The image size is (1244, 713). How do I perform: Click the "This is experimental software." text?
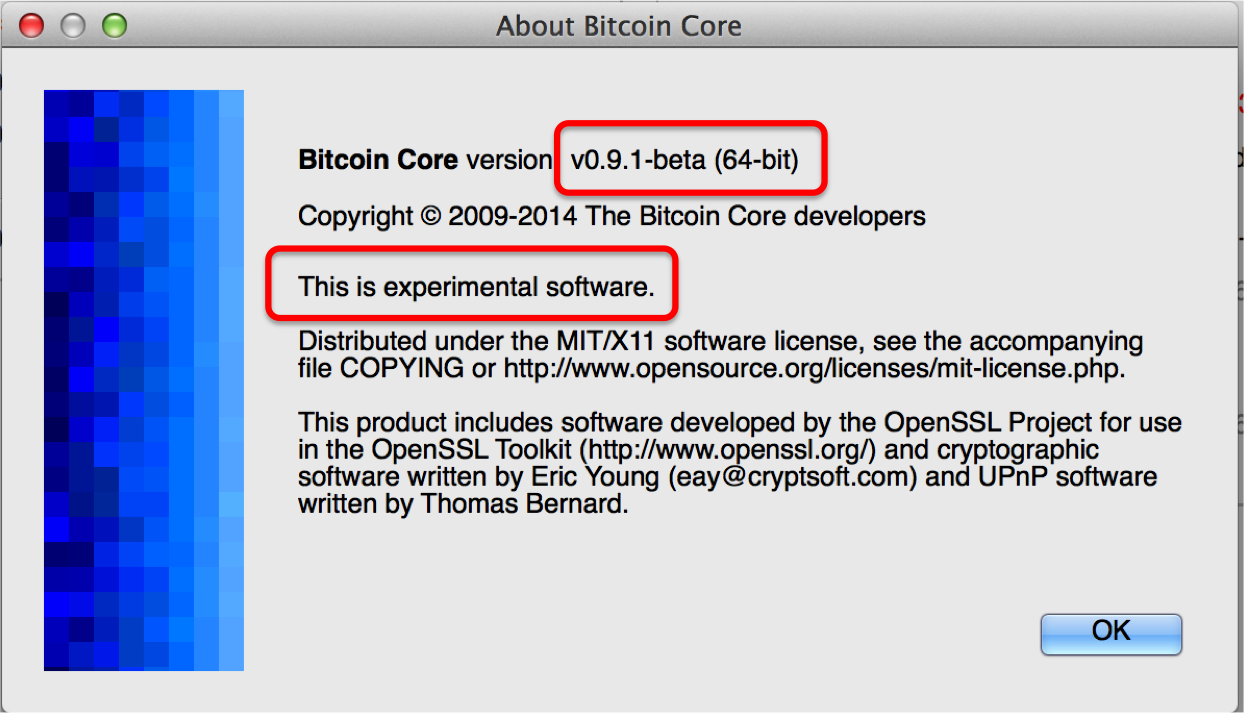coord(476,288)
